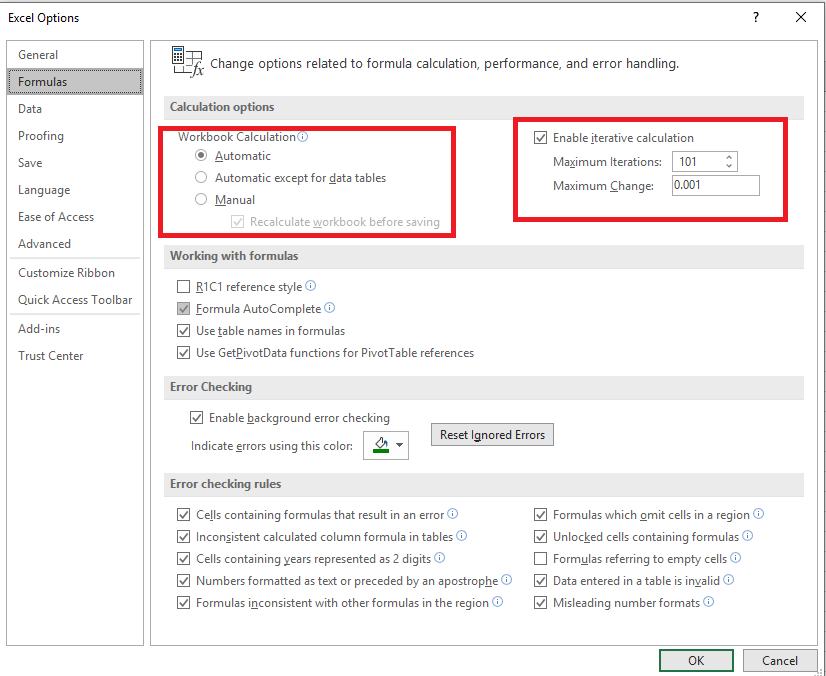Toggle Formula AutoComplete checkbox
826x676 pixels.
pyautogui.click(x=183, y=309)
